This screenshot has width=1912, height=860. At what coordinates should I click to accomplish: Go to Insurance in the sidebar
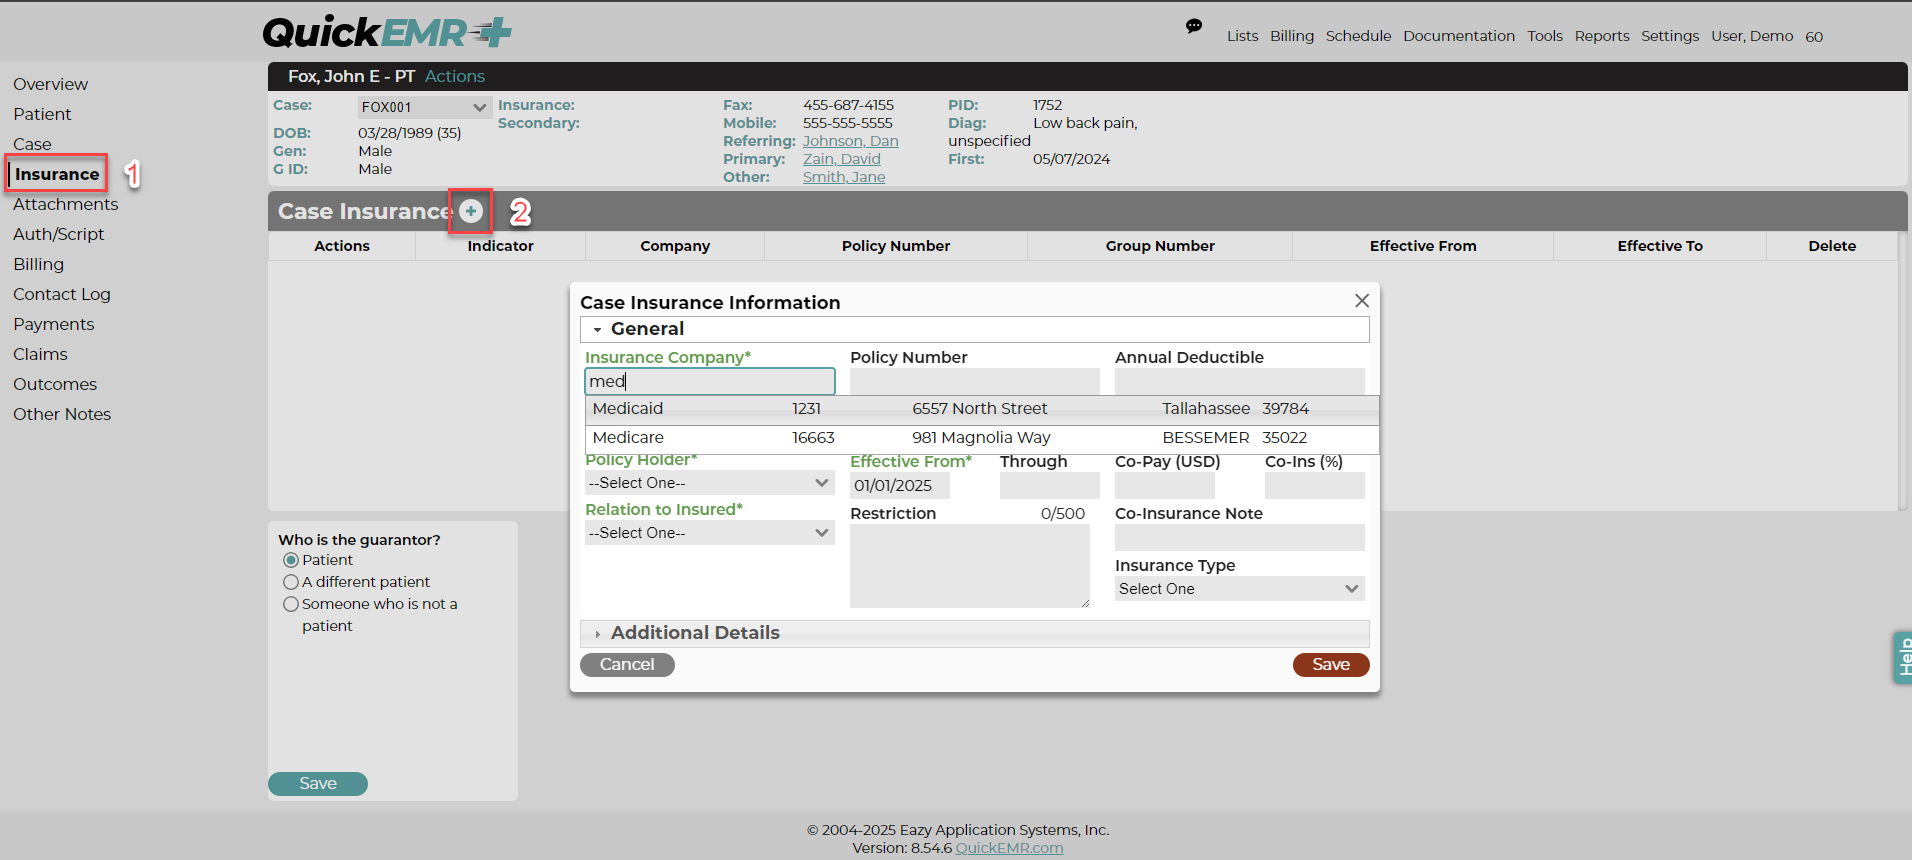[57, 174]
